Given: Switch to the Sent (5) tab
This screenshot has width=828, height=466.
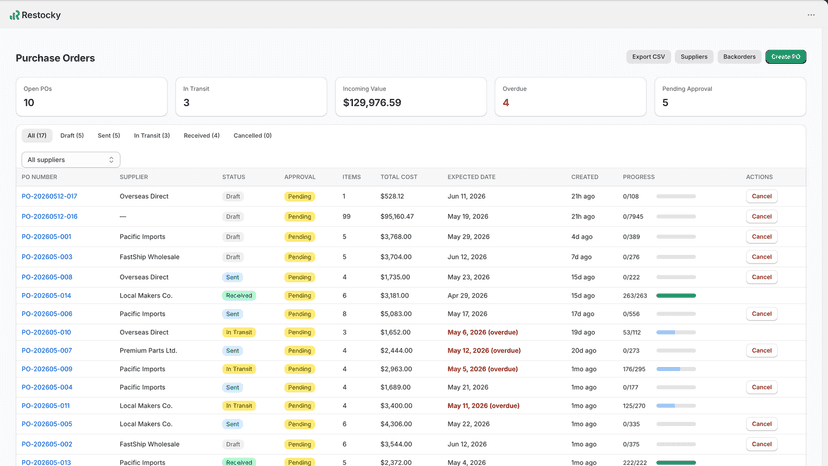Looking at the screenshot, I should pos(109,136).
